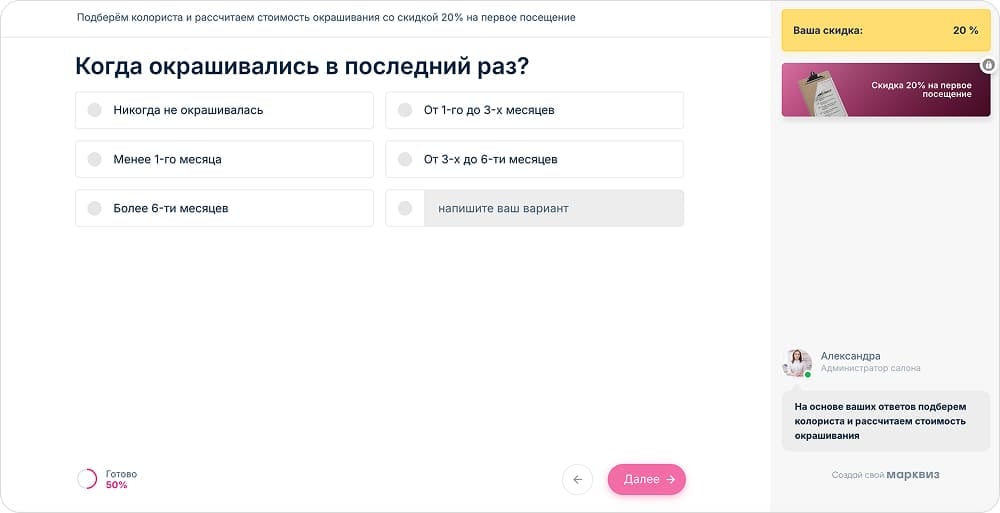
Task: Click the lock icon on discount banner
Action: point(988,64)
